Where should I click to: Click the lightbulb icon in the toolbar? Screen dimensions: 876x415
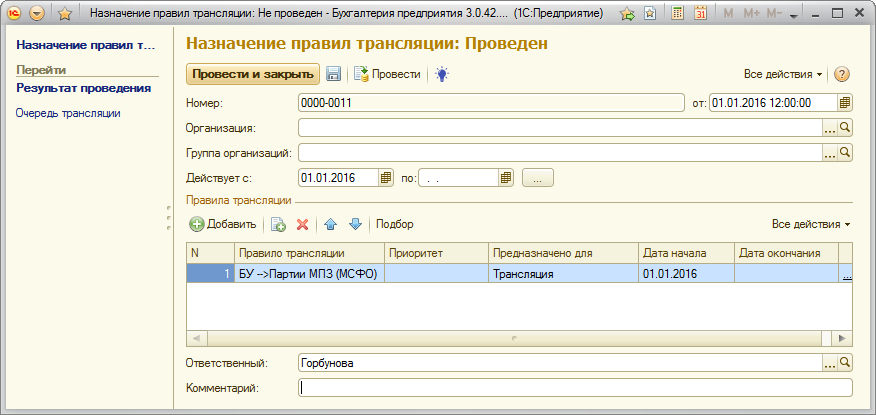pos(442,74)
